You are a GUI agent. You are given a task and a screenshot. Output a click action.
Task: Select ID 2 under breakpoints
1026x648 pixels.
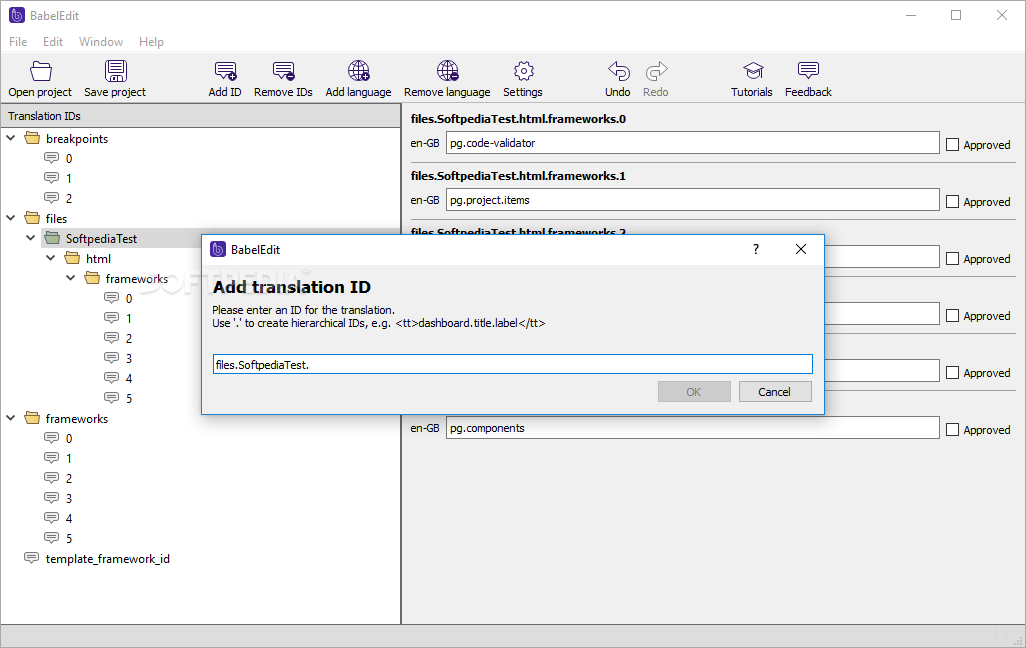click(x=69, y=198)
